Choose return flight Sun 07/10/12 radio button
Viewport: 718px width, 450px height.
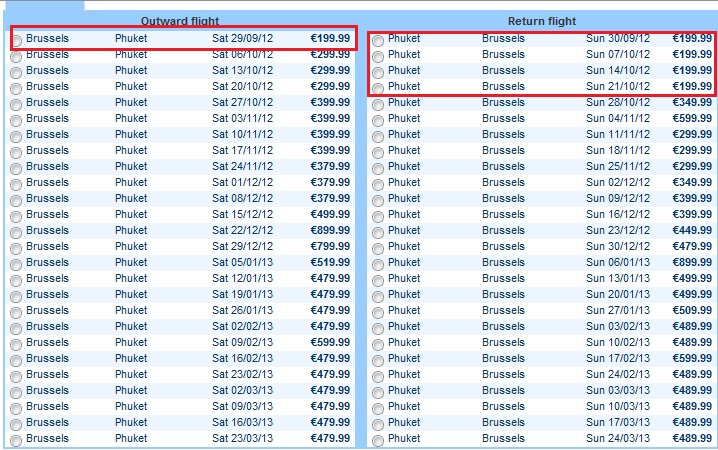click(378, 57)
